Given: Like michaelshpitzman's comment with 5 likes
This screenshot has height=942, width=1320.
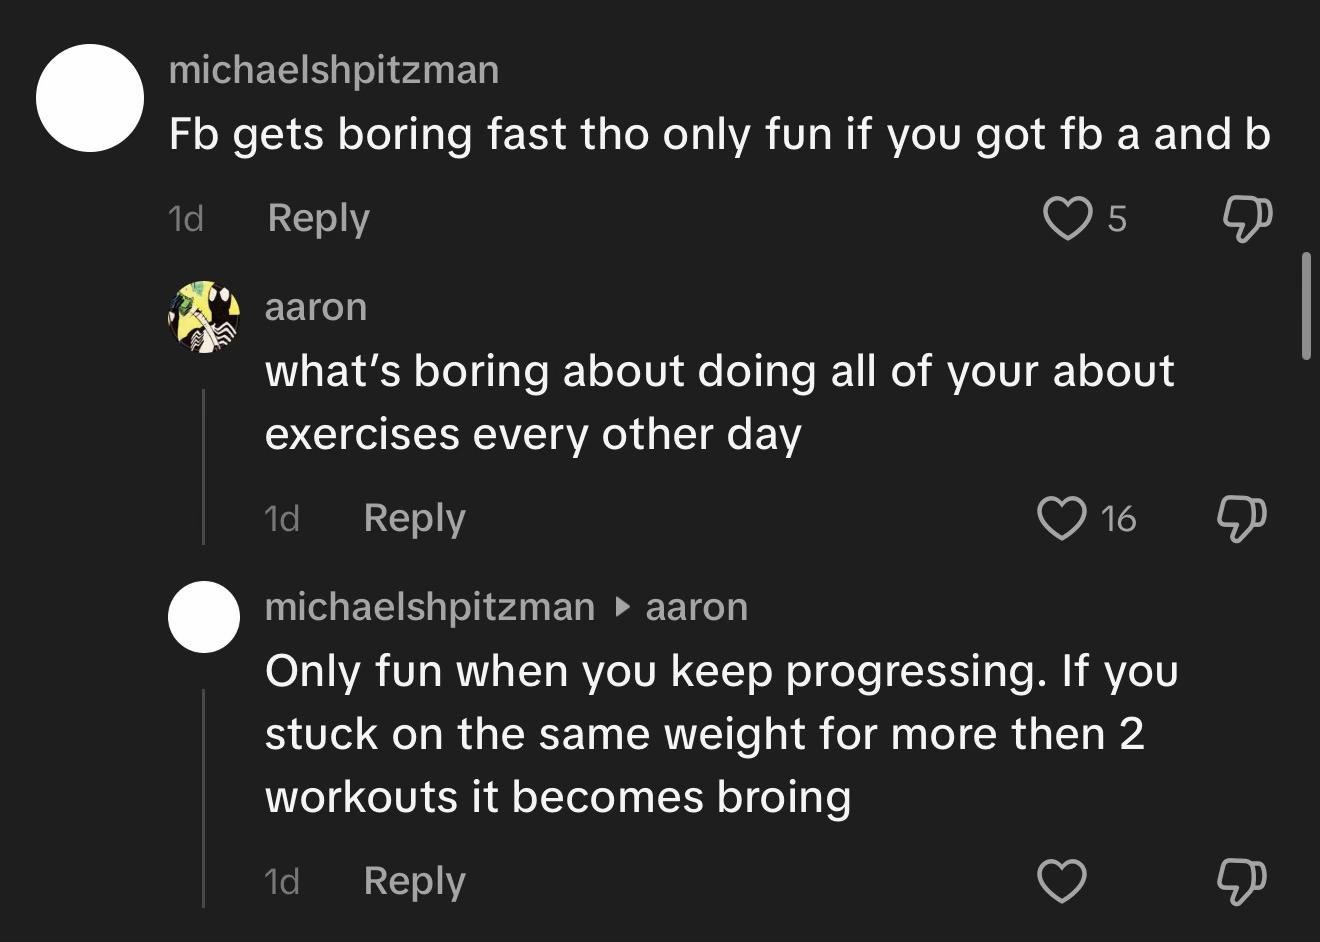Looking at the screenshot, I should pos(1067,218).
